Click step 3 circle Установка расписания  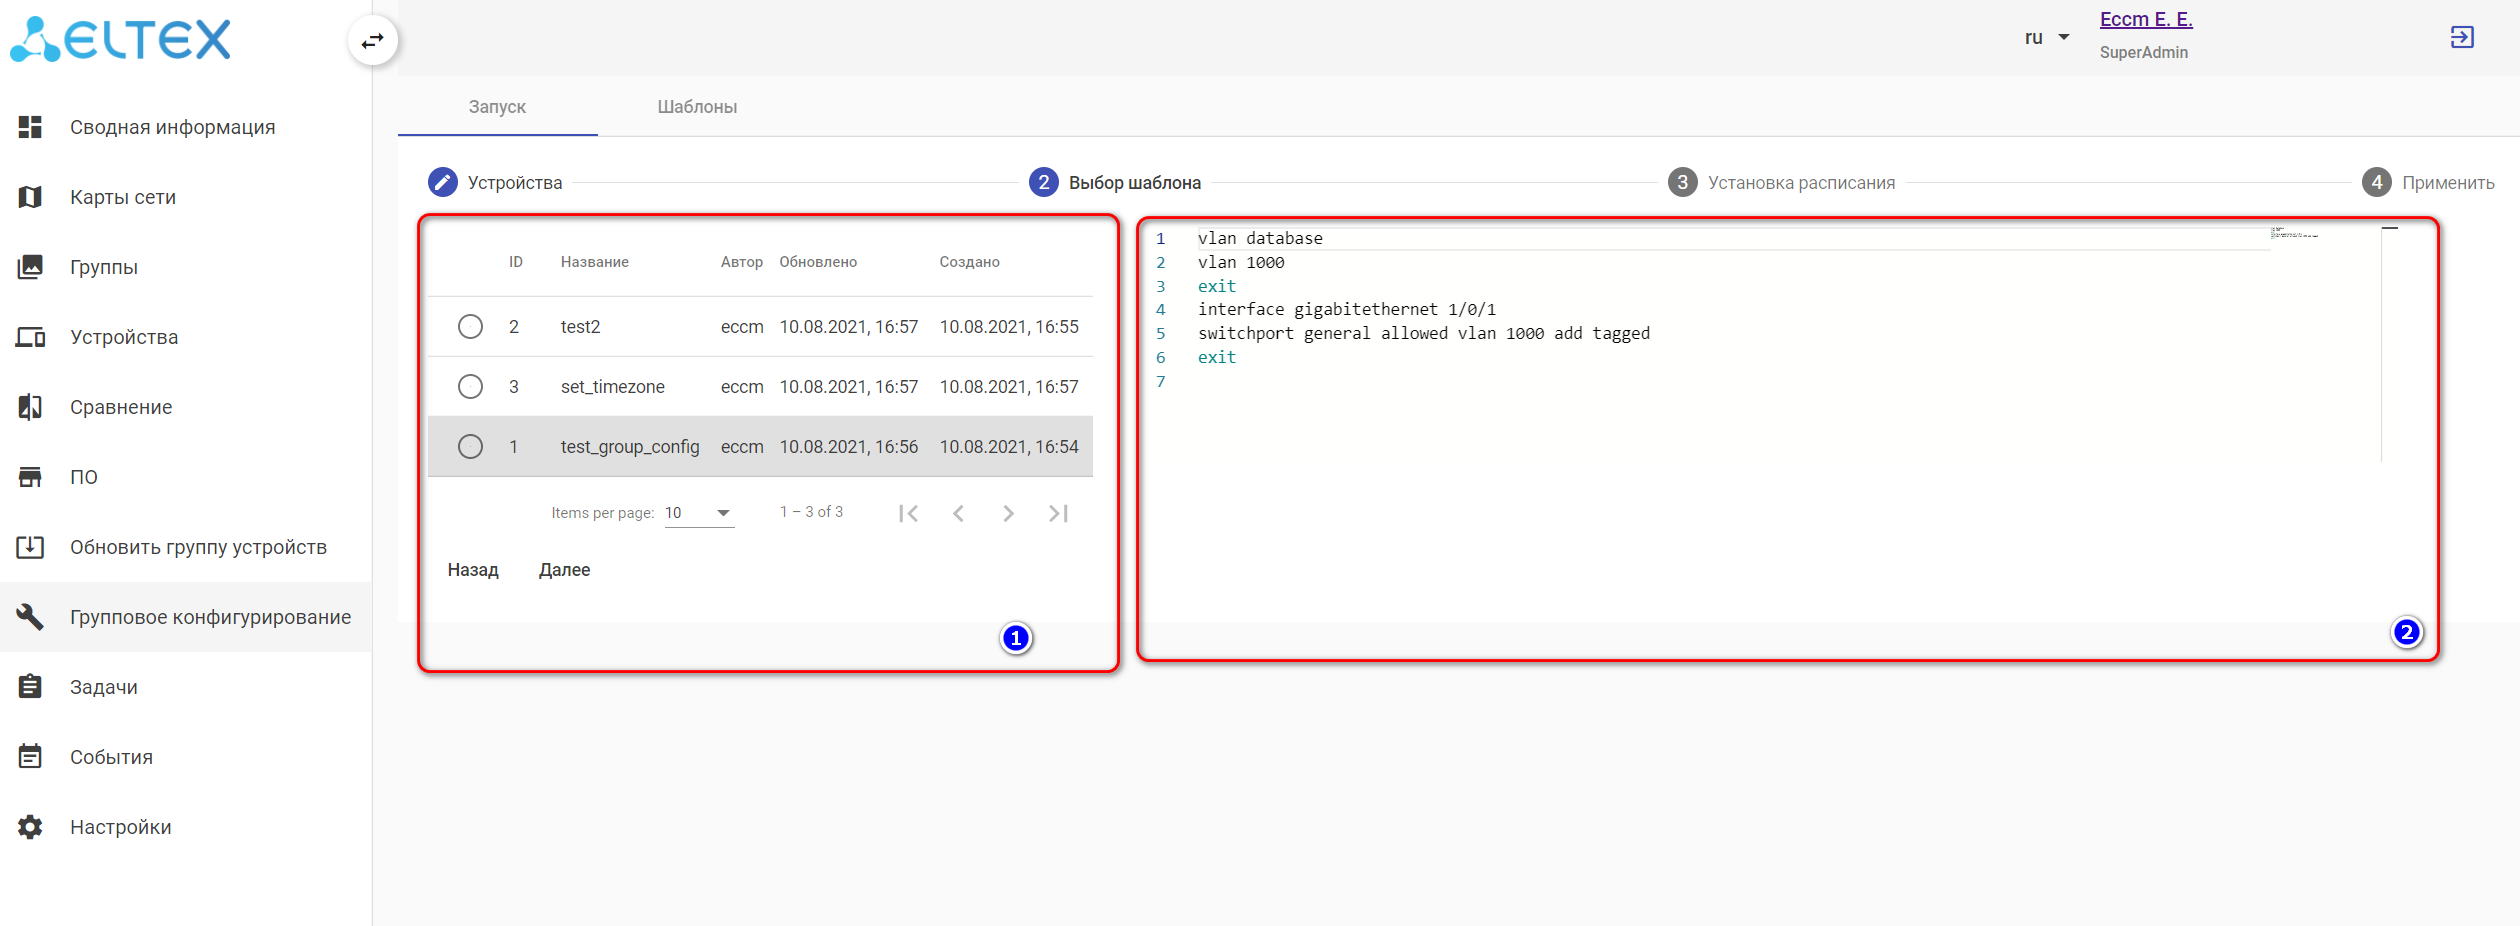pyautogui.click(x=1683, y=182)
